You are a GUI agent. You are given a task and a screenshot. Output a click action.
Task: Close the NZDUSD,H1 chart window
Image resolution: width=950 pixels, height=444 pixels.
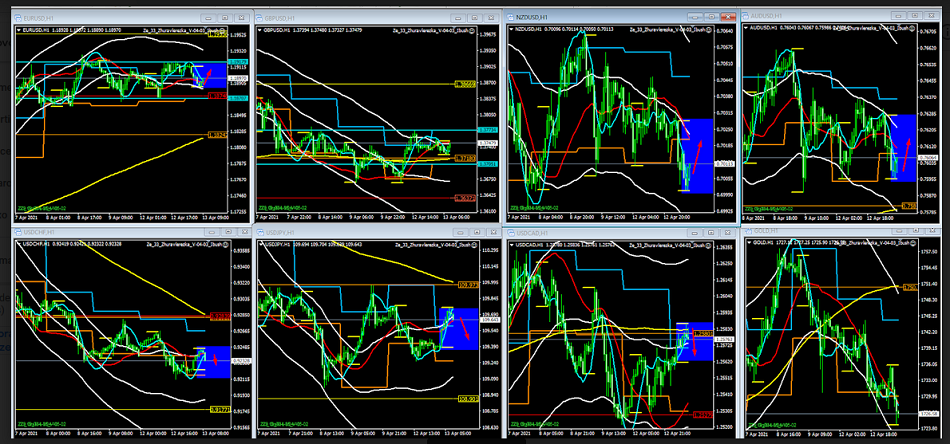point(729,17)
